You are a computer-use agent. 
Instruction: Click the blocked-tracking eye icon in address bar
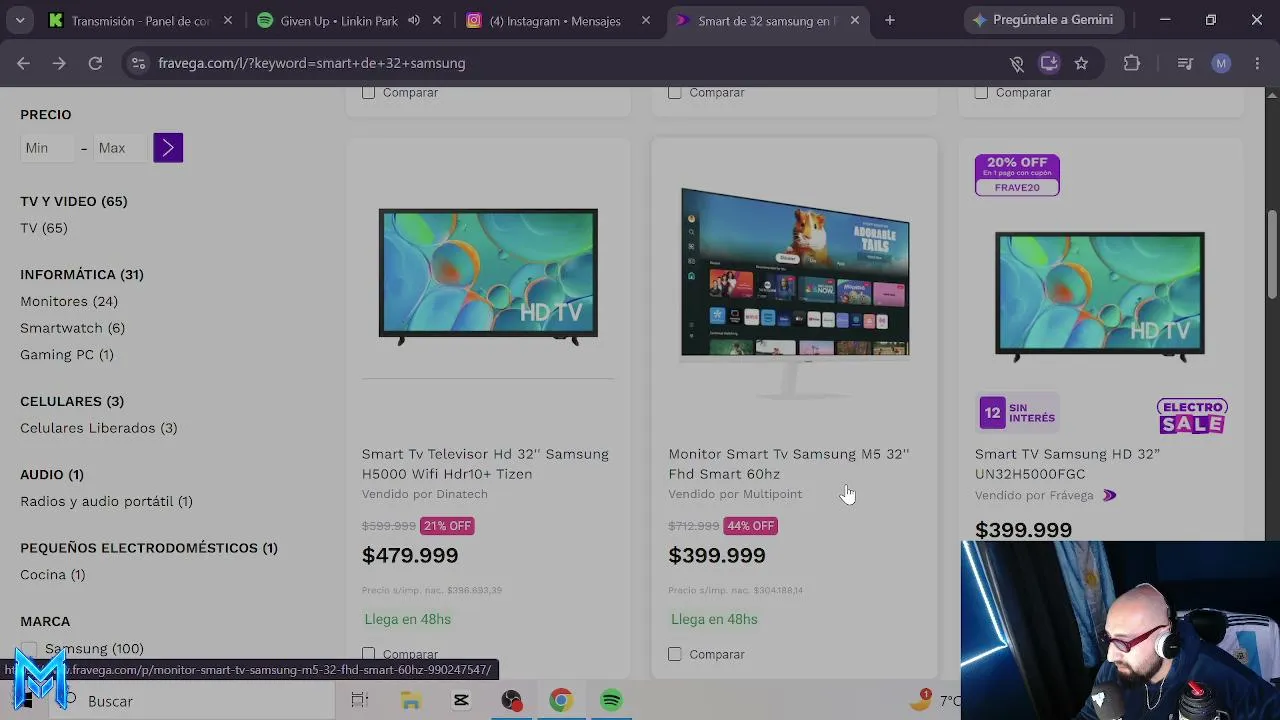[1016, 63]
